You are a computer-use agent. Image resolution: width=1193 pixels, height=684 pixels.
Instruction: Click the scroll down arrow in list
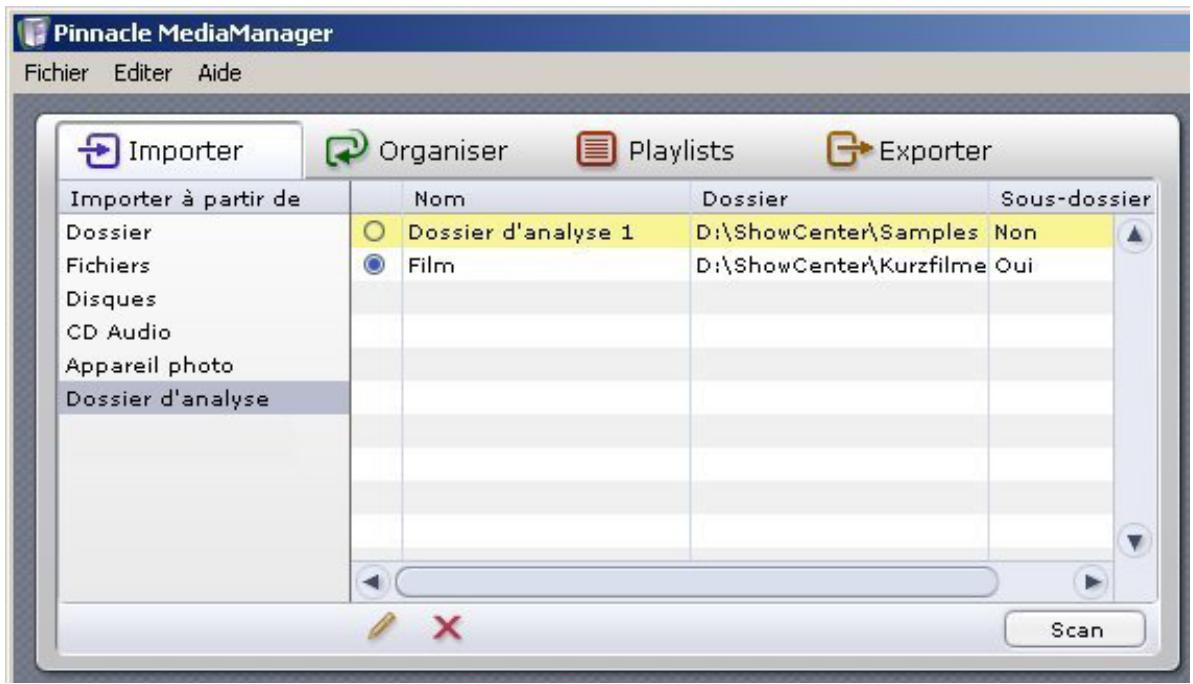(1134, 542)
